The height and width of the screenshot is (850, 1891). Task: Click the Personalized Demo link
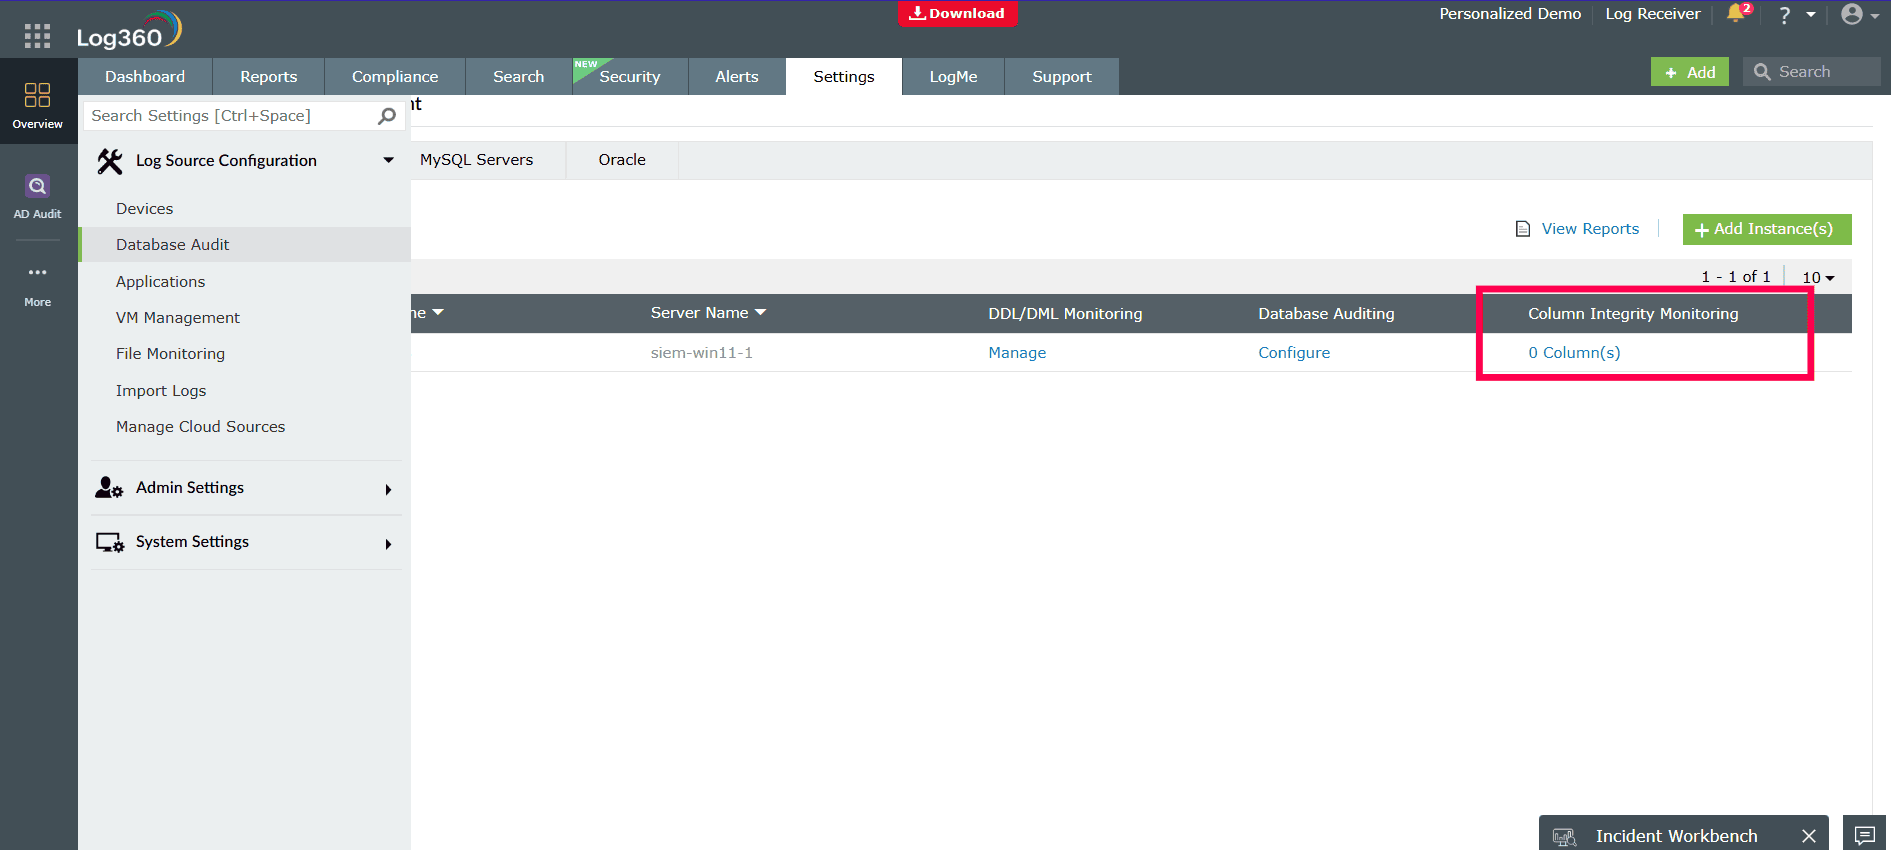[1510, 14]
